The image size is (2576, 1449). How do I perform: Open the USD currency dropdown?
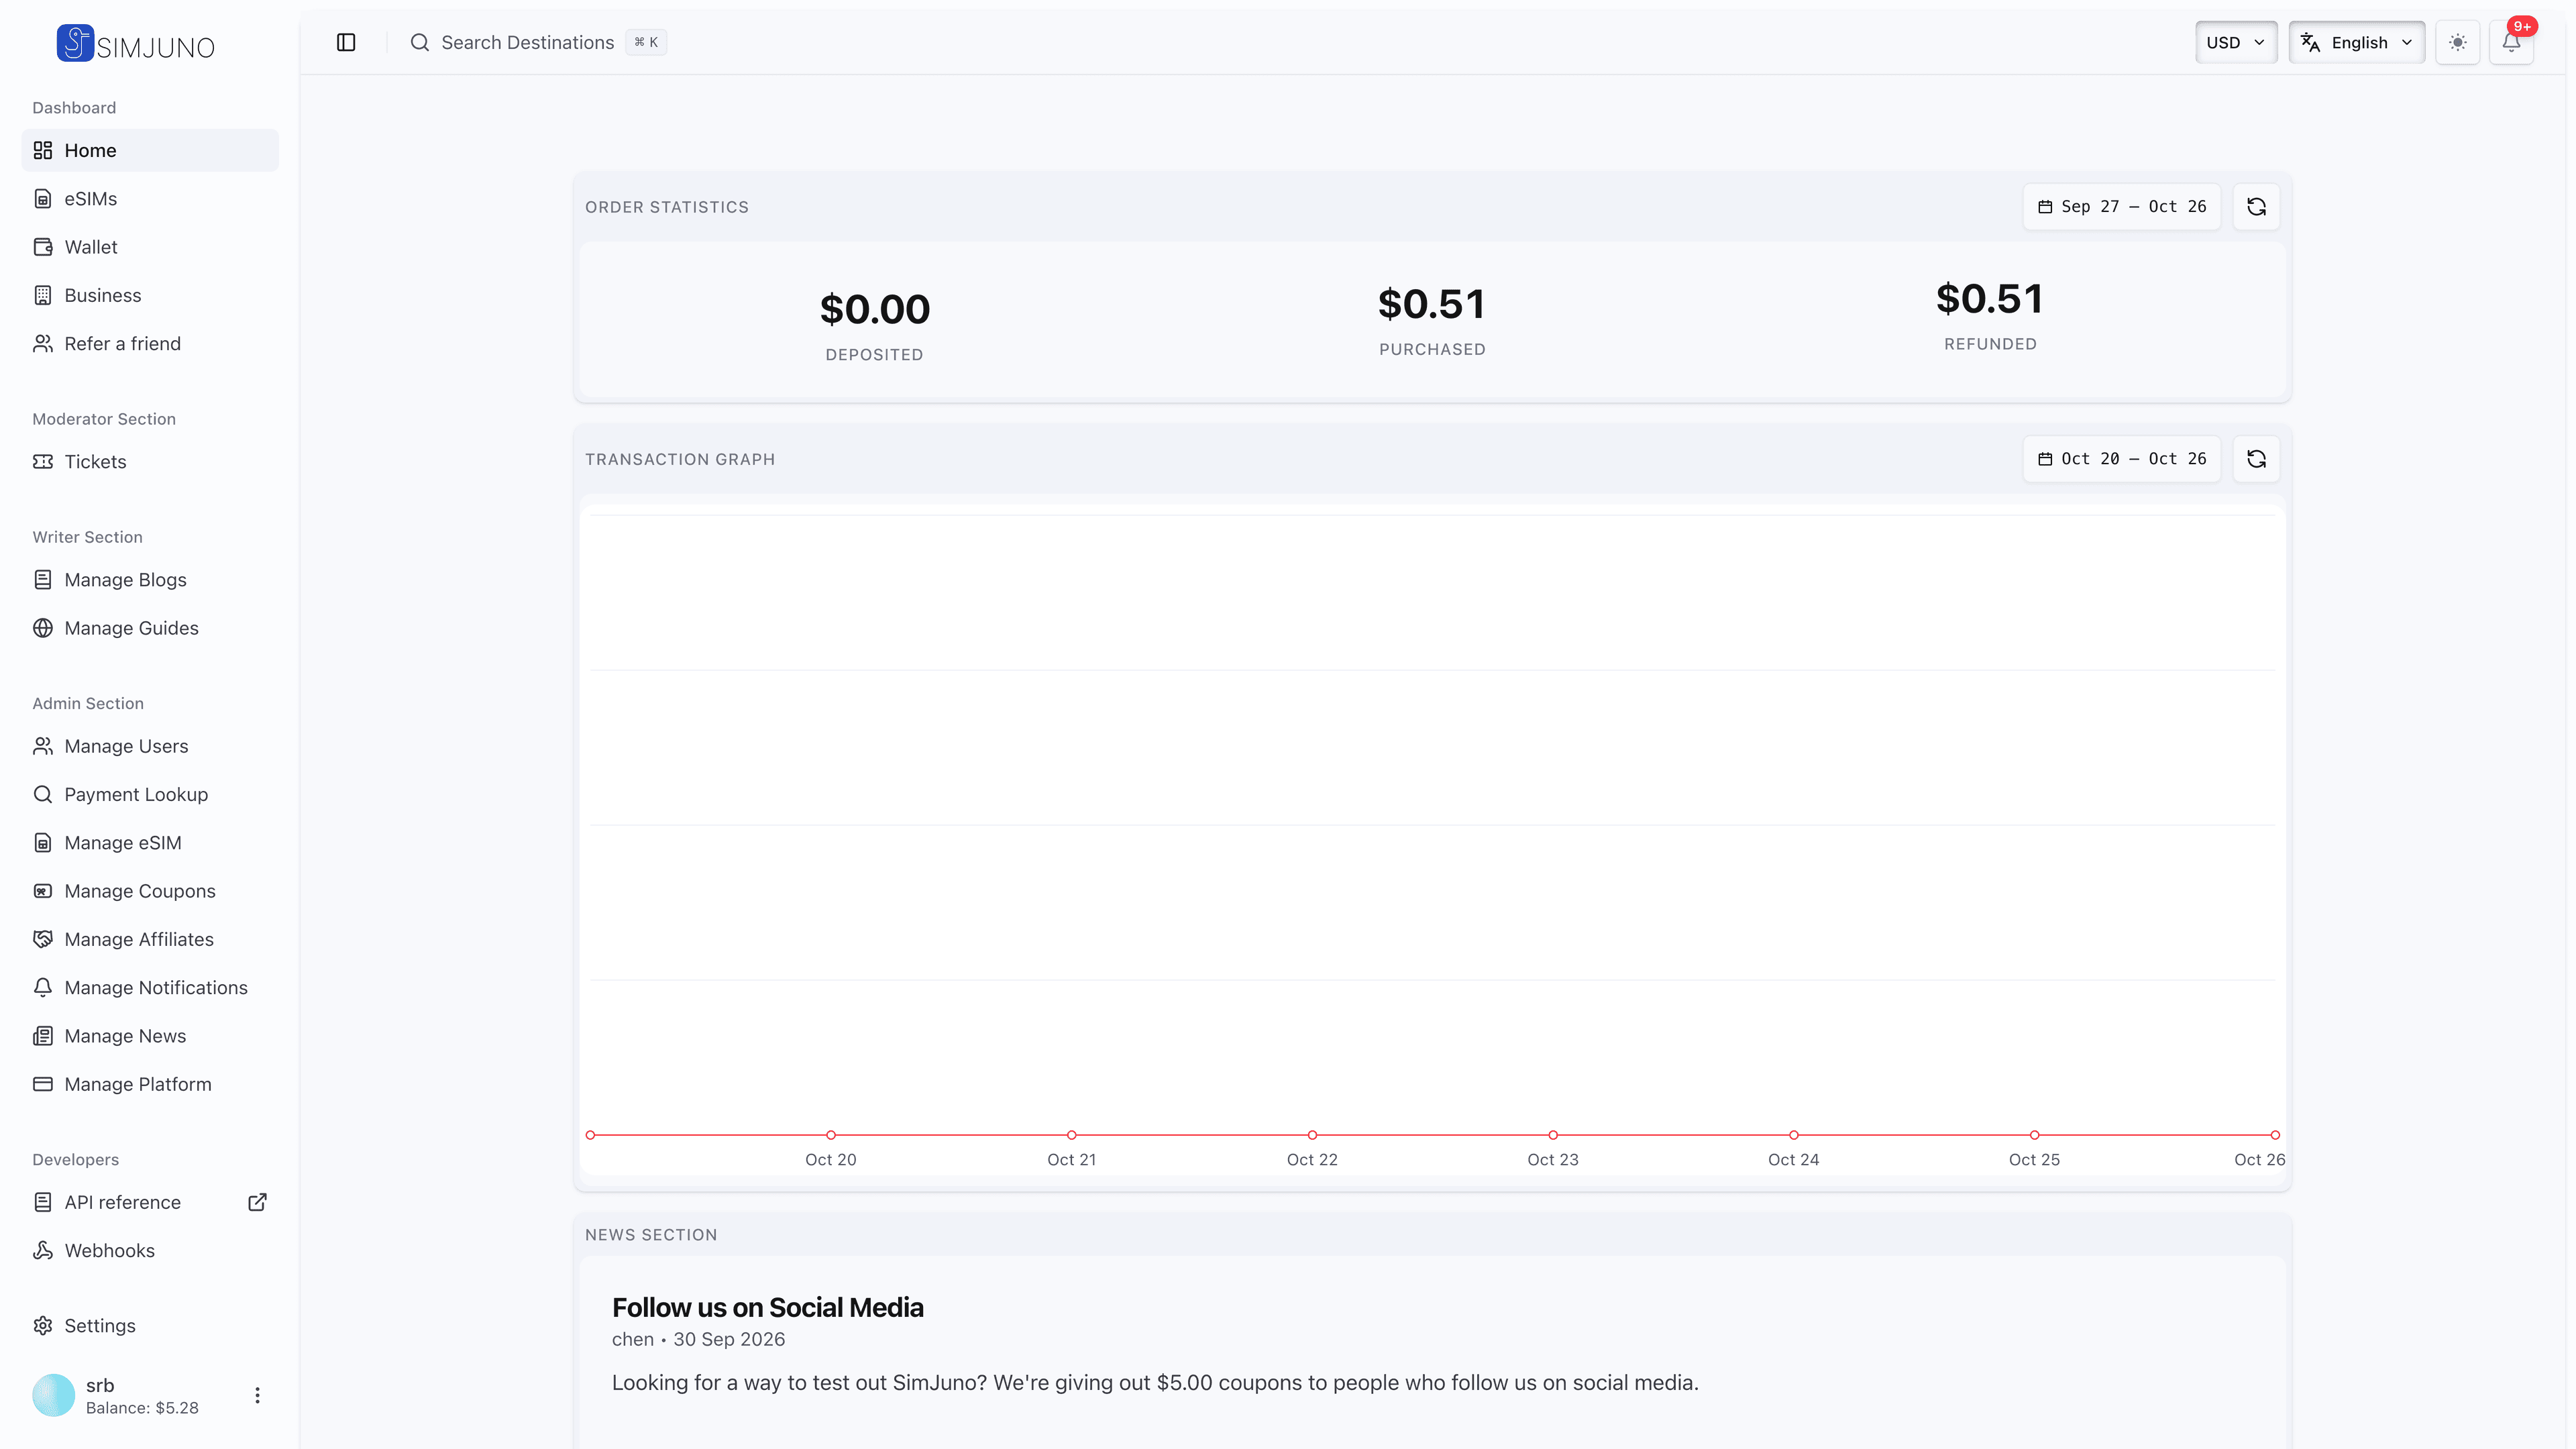2236,42
